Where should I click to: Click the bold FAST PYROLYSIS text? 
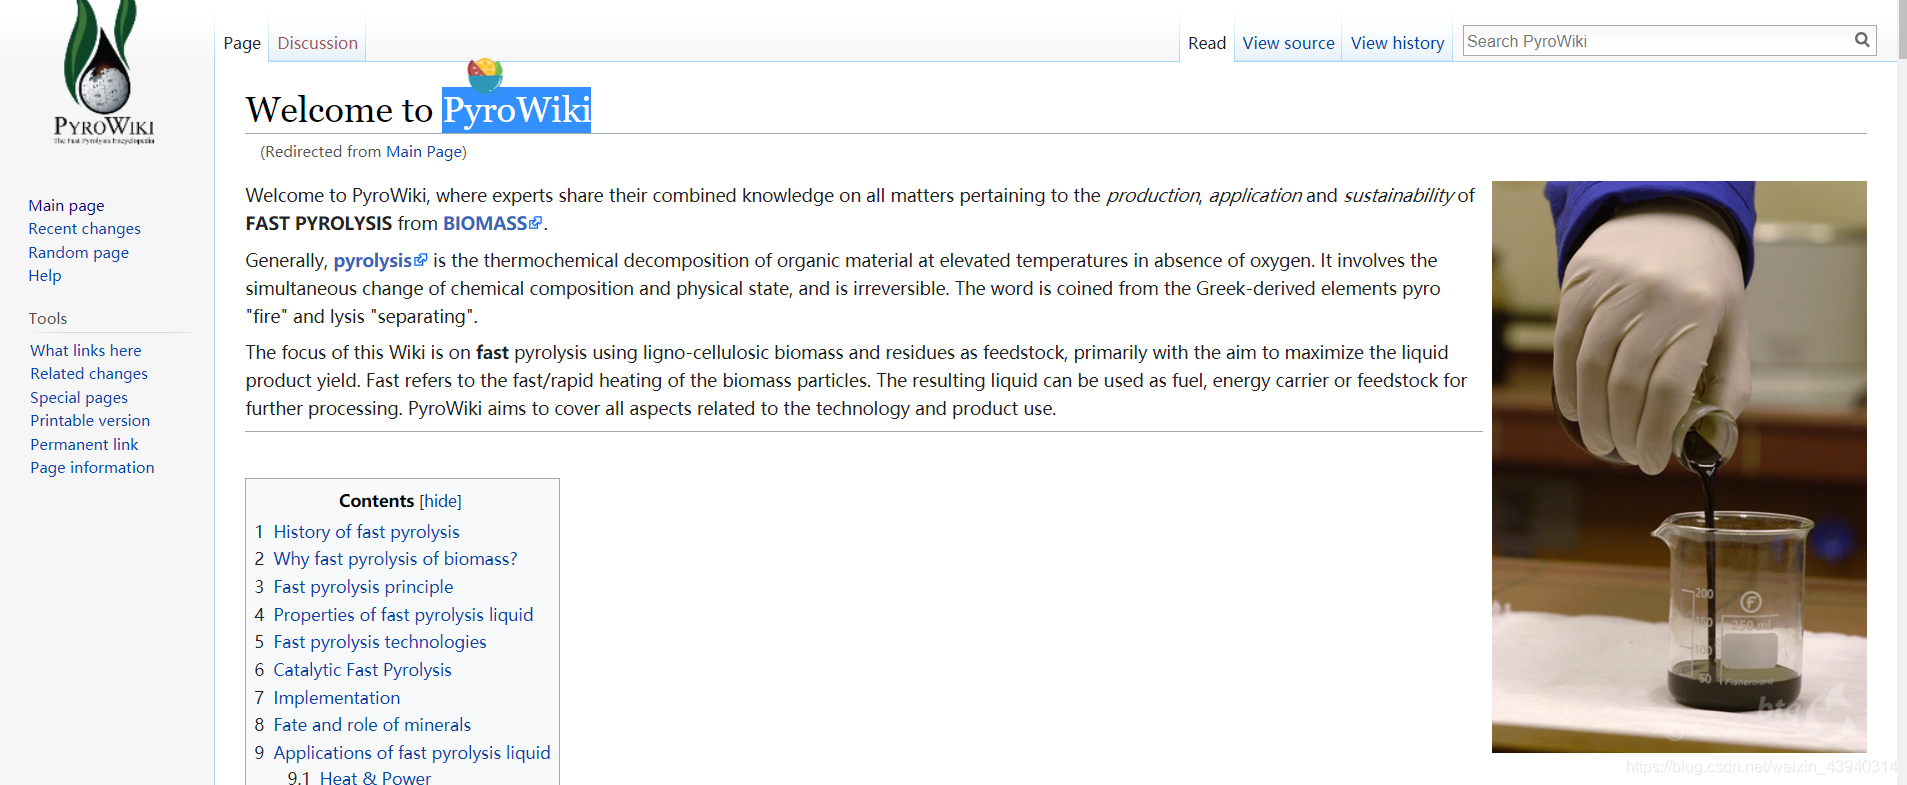319,223
